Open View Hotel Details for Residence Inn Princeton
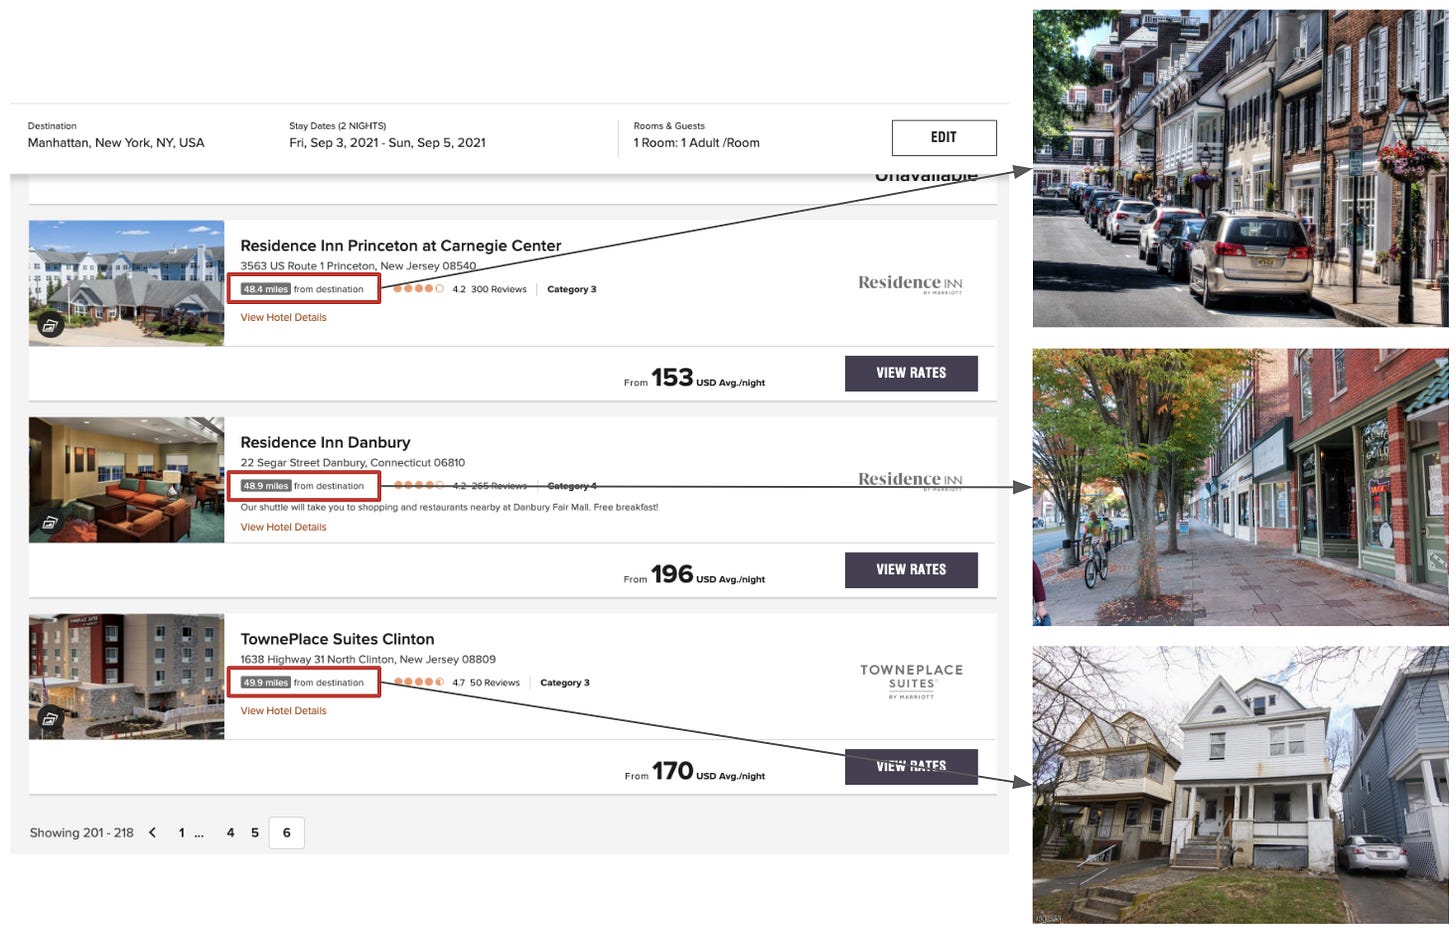The height and width of the screenshot is (931, 1456). coord(283,318)
